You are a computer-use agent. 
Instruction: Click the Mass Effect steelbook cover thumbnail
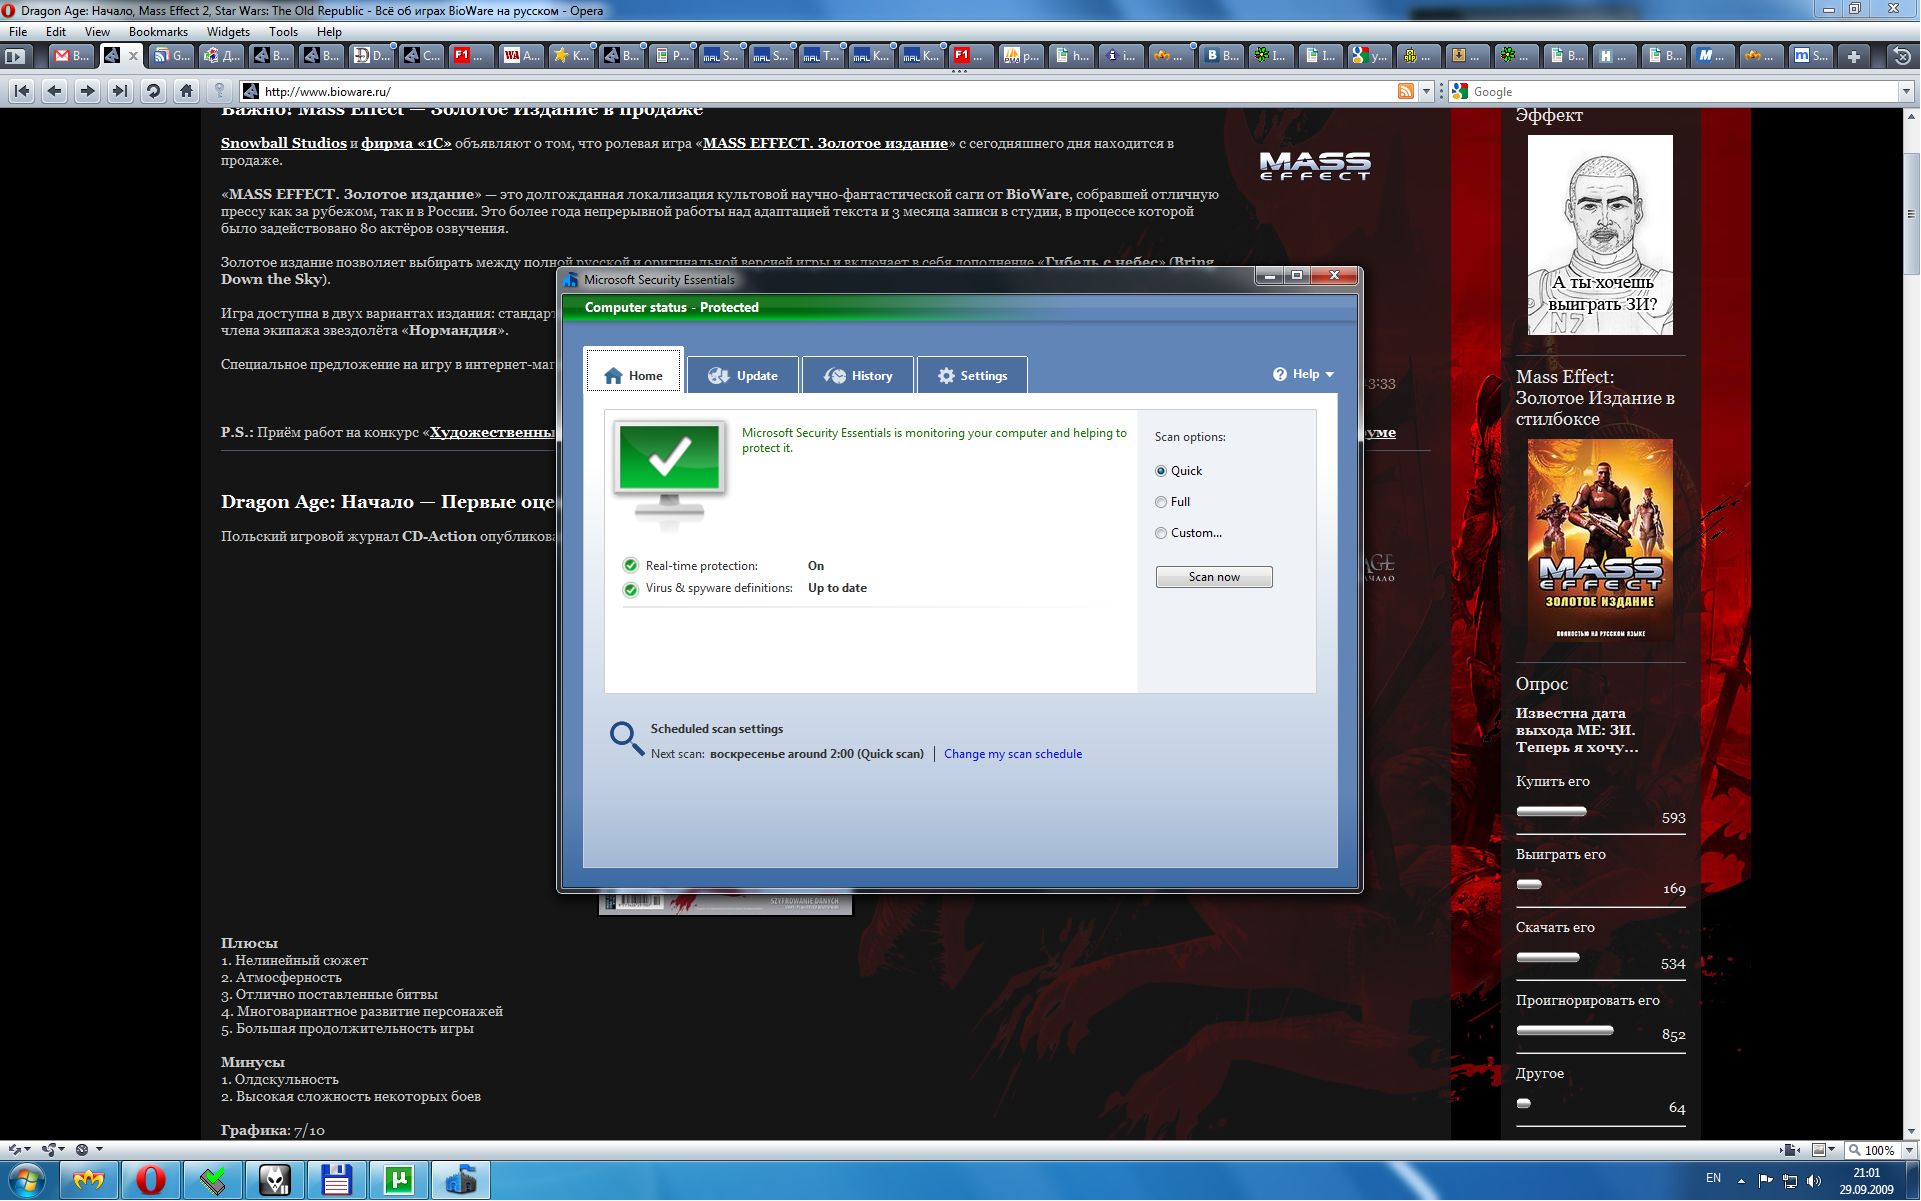[x=1600, y=540]
